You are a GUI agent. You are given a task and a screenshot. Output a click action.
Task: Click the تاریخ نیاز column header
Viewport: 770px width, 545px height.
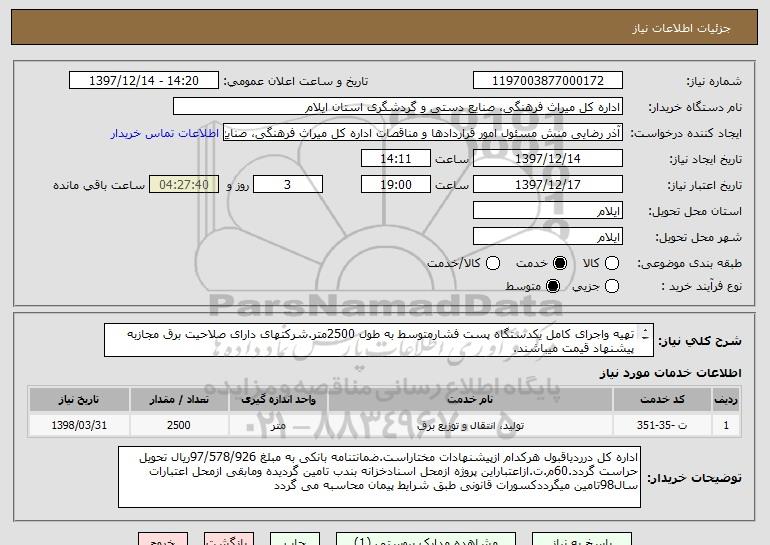pos(79,400)
